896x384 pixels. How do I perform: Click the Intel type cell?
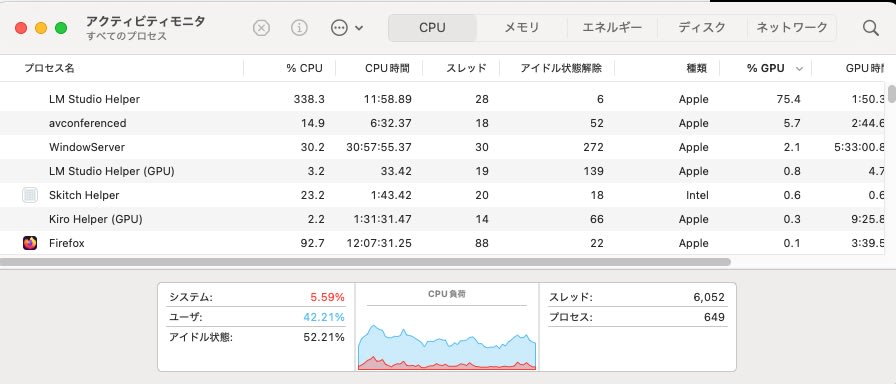(697, 195)
